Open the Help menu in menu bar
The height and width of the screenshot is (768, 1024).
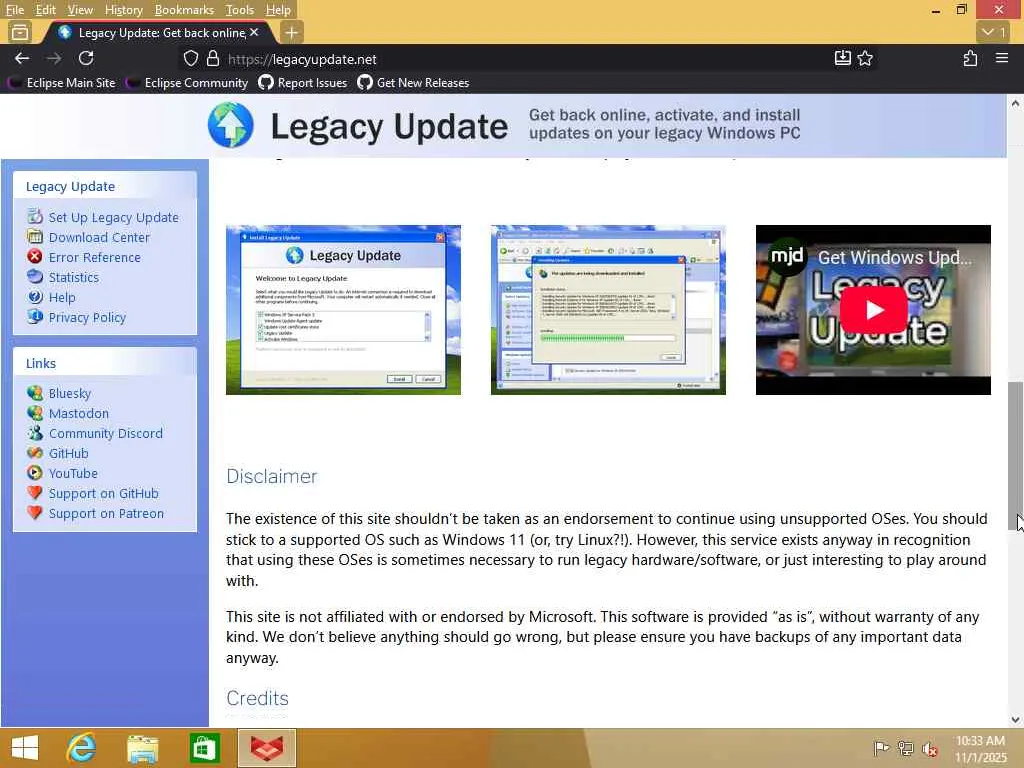pyautogui.click(x=278, y=10)
